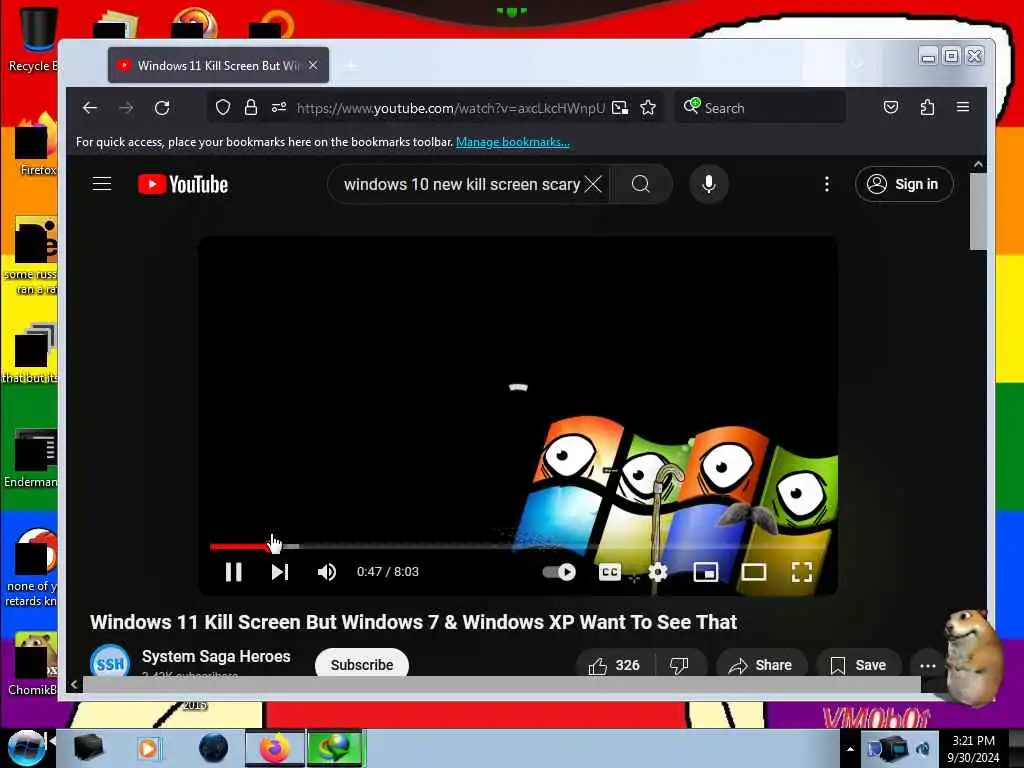Open System Saga Heroes channel avatar

(110, 661)
